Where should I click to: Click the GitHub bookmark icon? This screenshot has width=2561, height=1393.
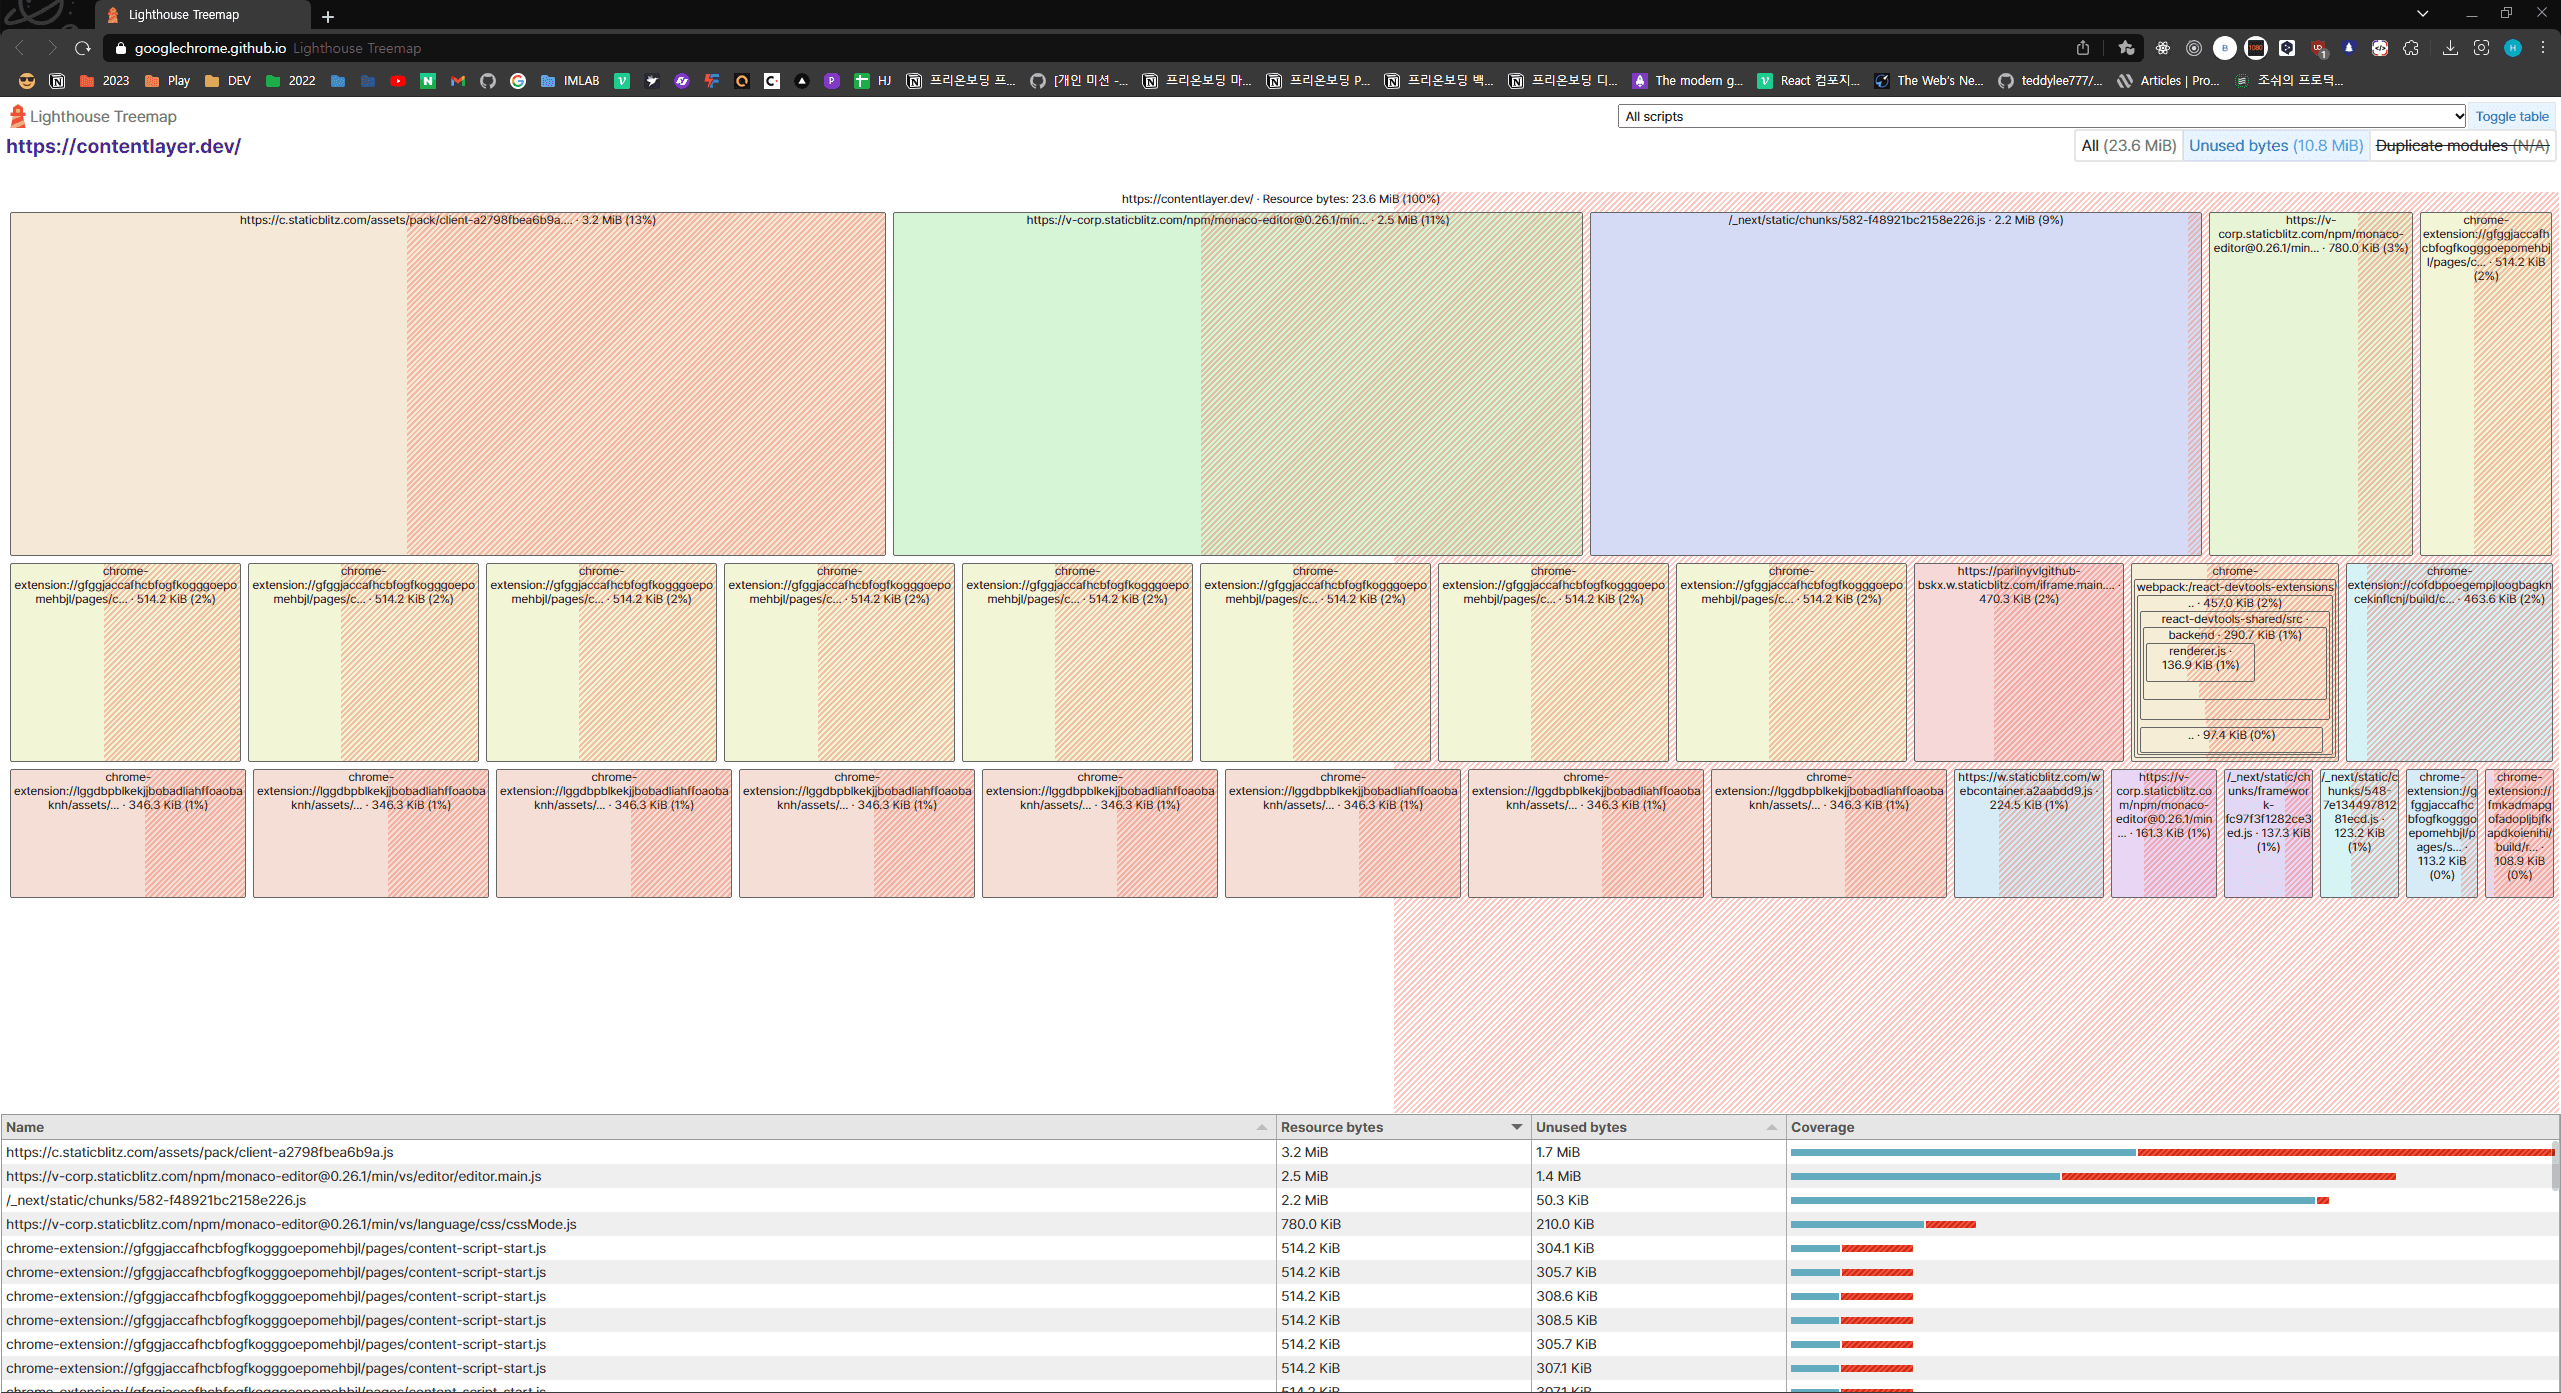coord(488,81)
